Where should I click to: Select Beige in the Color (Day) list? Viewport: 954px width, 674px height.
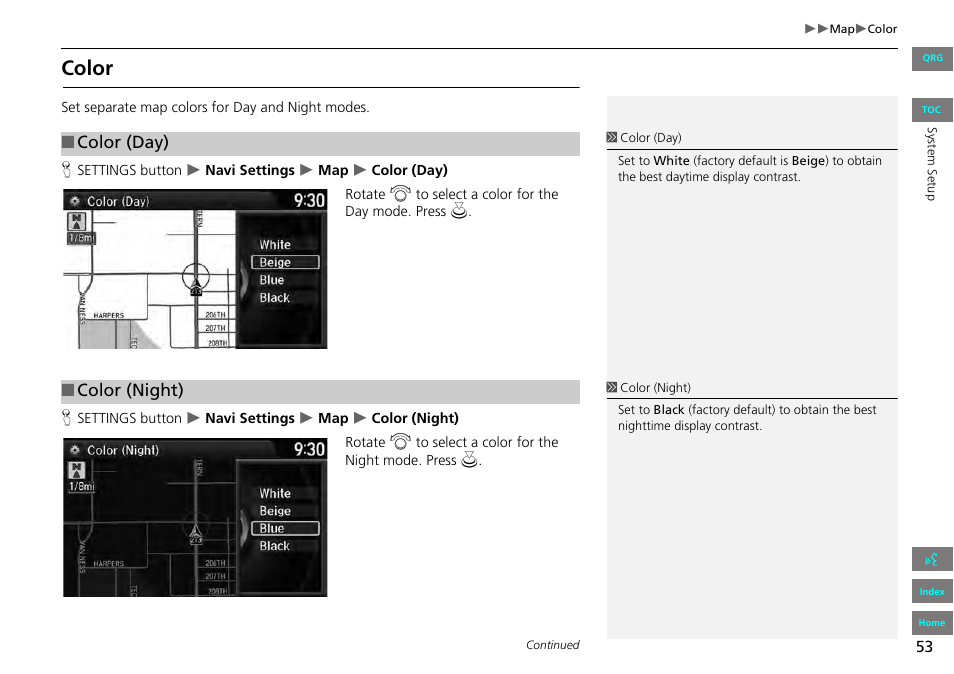pyautogui.click(x=285, y=262)
